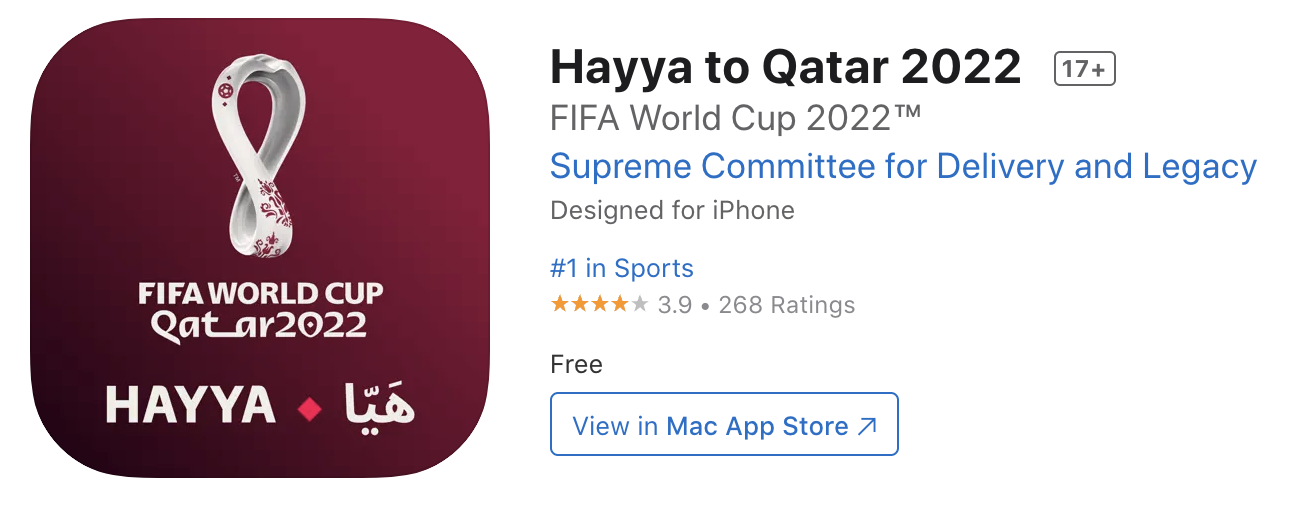Viewport: 1306px width, 518px height.
Task: Click the Hayya to Qatar 2022 app icon
Action: (261, 248)
